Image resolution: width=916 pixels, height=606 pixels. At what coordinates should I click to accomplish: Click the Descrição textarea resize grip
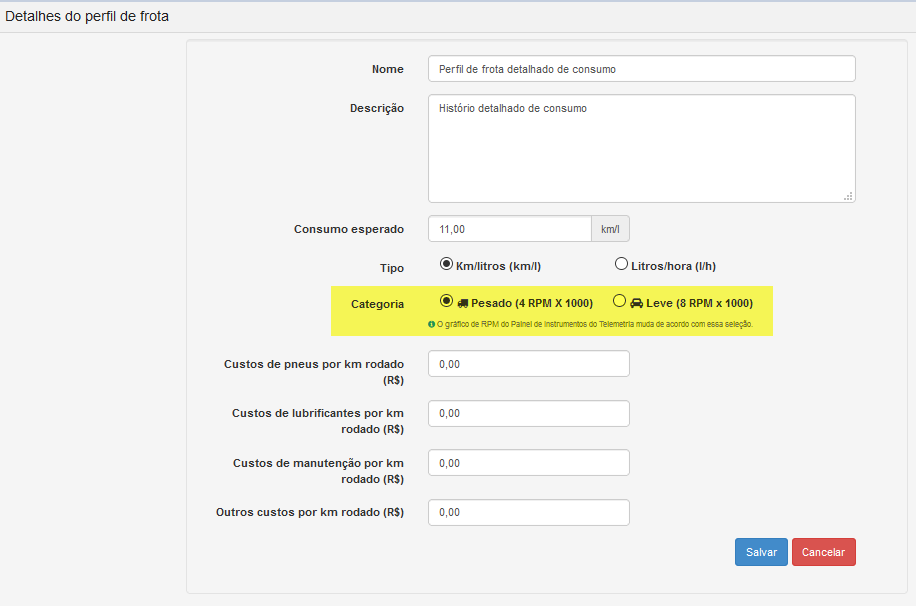point(848,196)
